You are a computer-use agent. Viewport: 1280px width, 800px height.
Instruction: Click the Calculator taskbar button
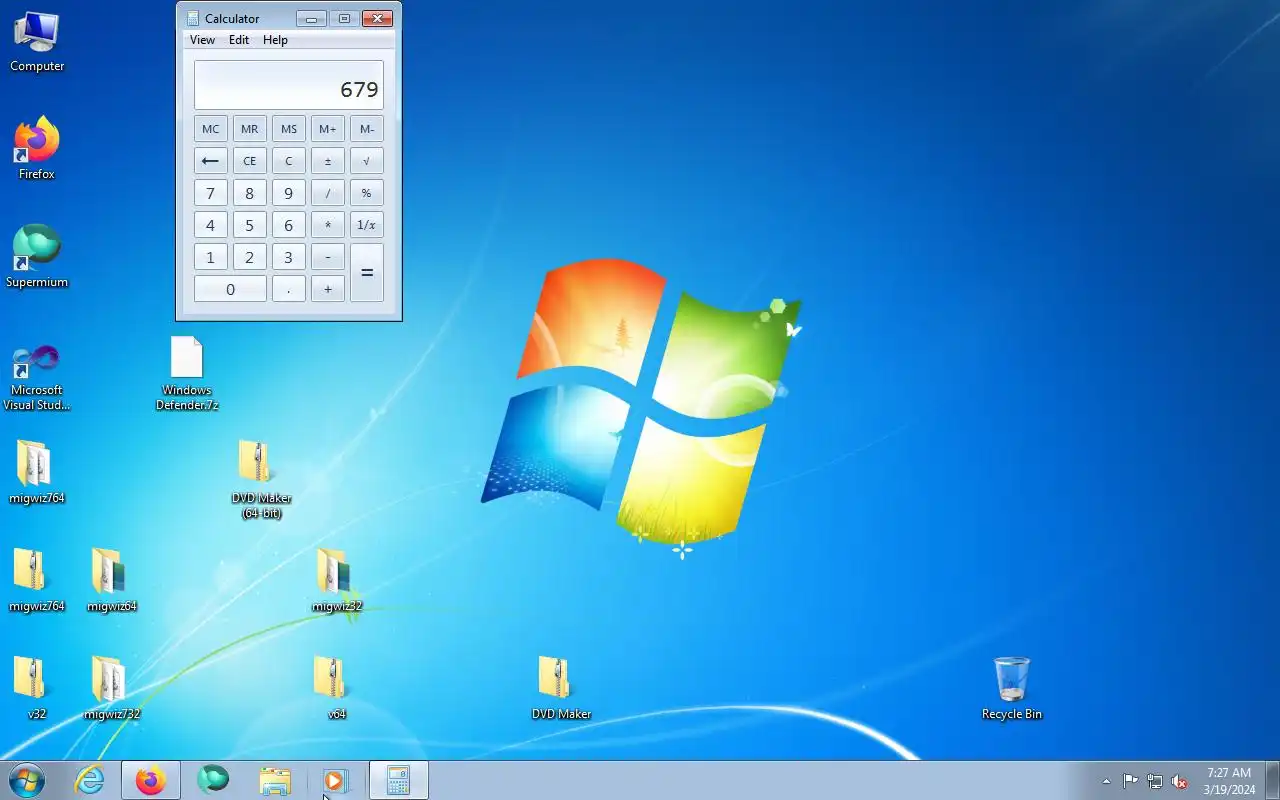(x=399, y=780)
